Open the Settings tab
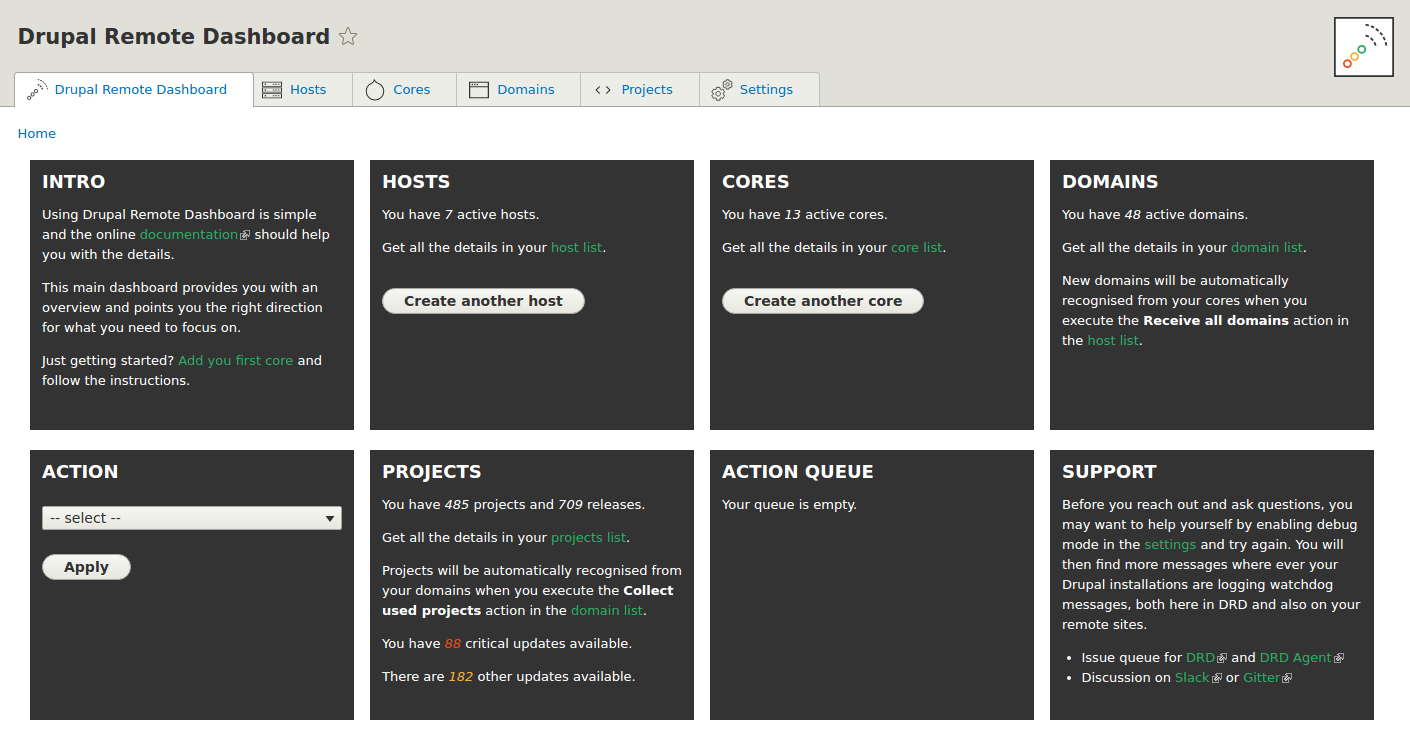Viewport: 1410px width, 747px height. pyautogui.click(x=766, y=90)
